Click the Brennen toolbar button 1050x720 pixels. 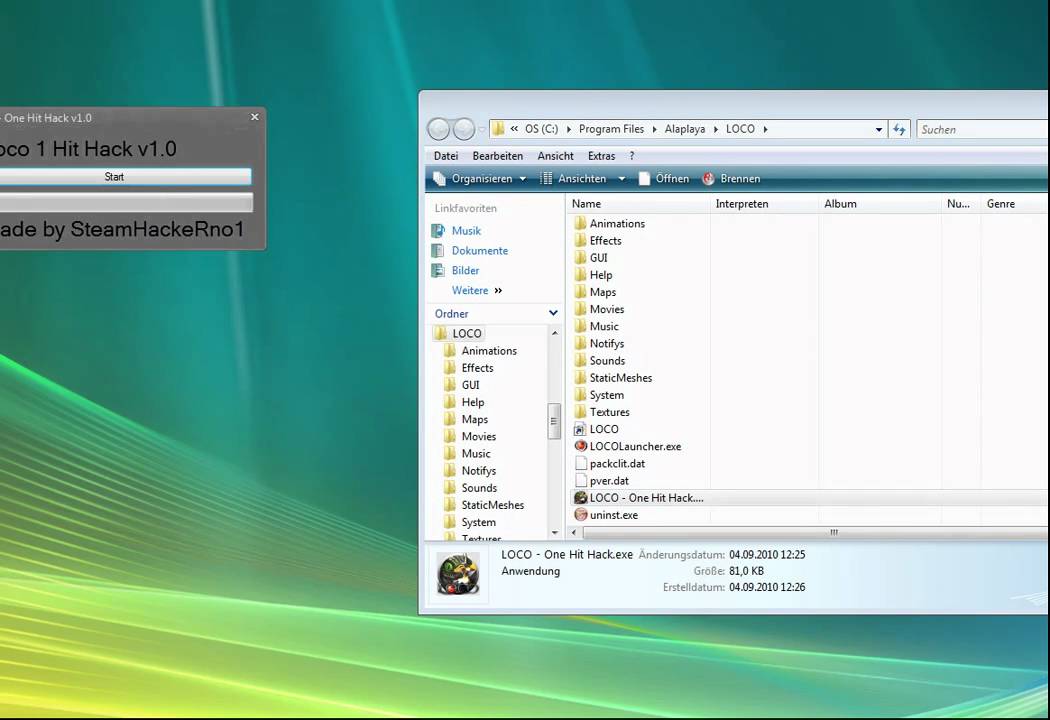731,179
